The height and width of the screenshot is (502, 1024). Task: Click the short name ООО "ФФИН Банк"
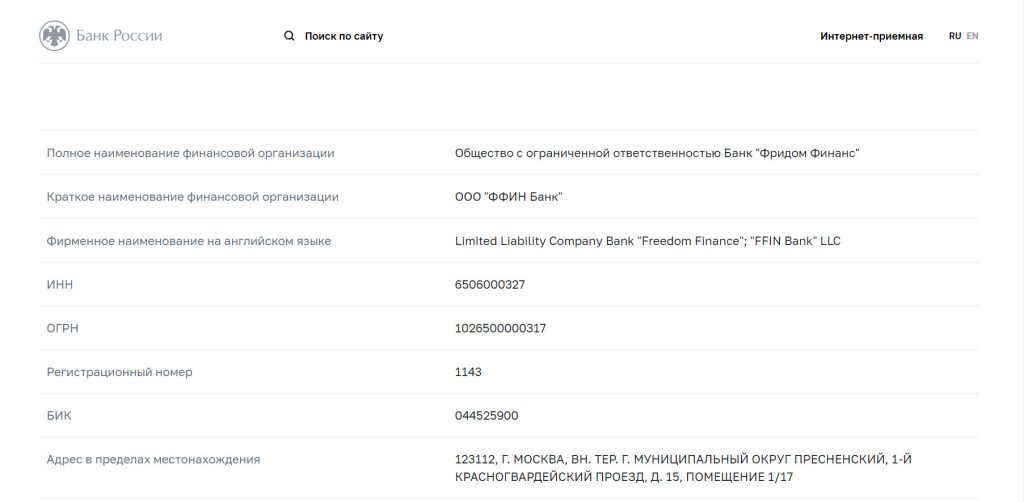tap(509, 197)
